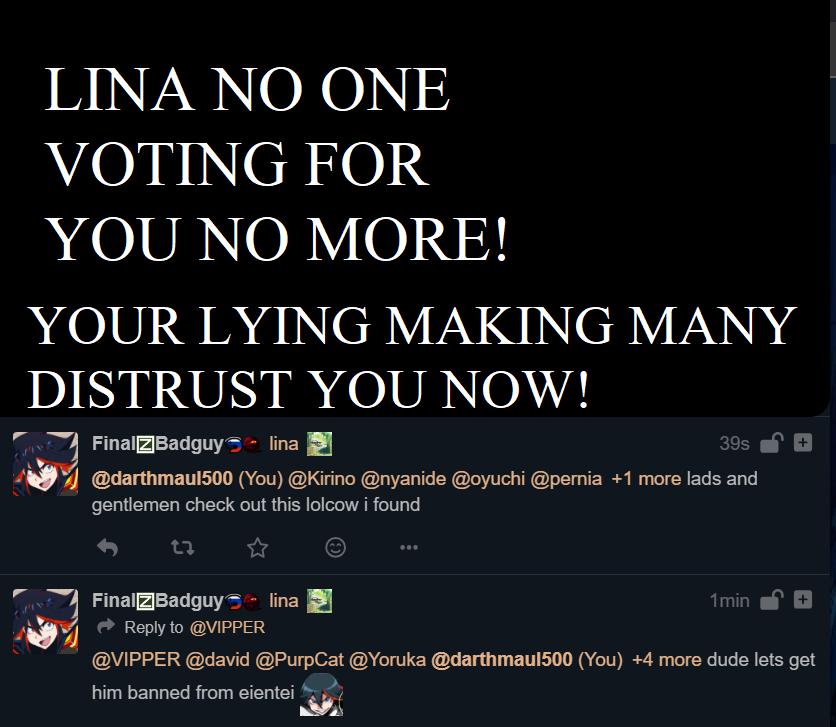
Task: Open @Kirino mention link
Action: 321,479
